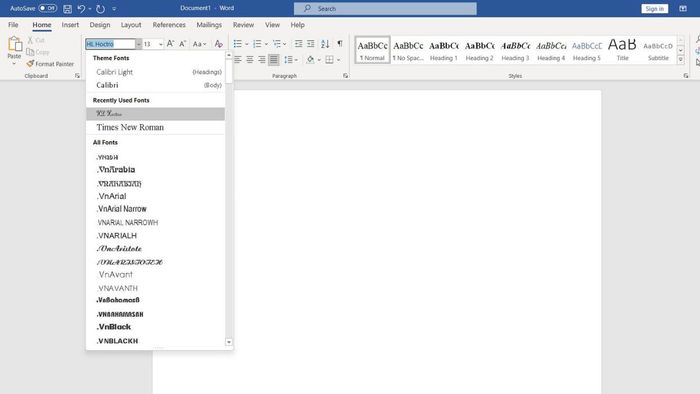Click the Multilevel List icon
Screen dimensions: 700x394
click(277, 44)
